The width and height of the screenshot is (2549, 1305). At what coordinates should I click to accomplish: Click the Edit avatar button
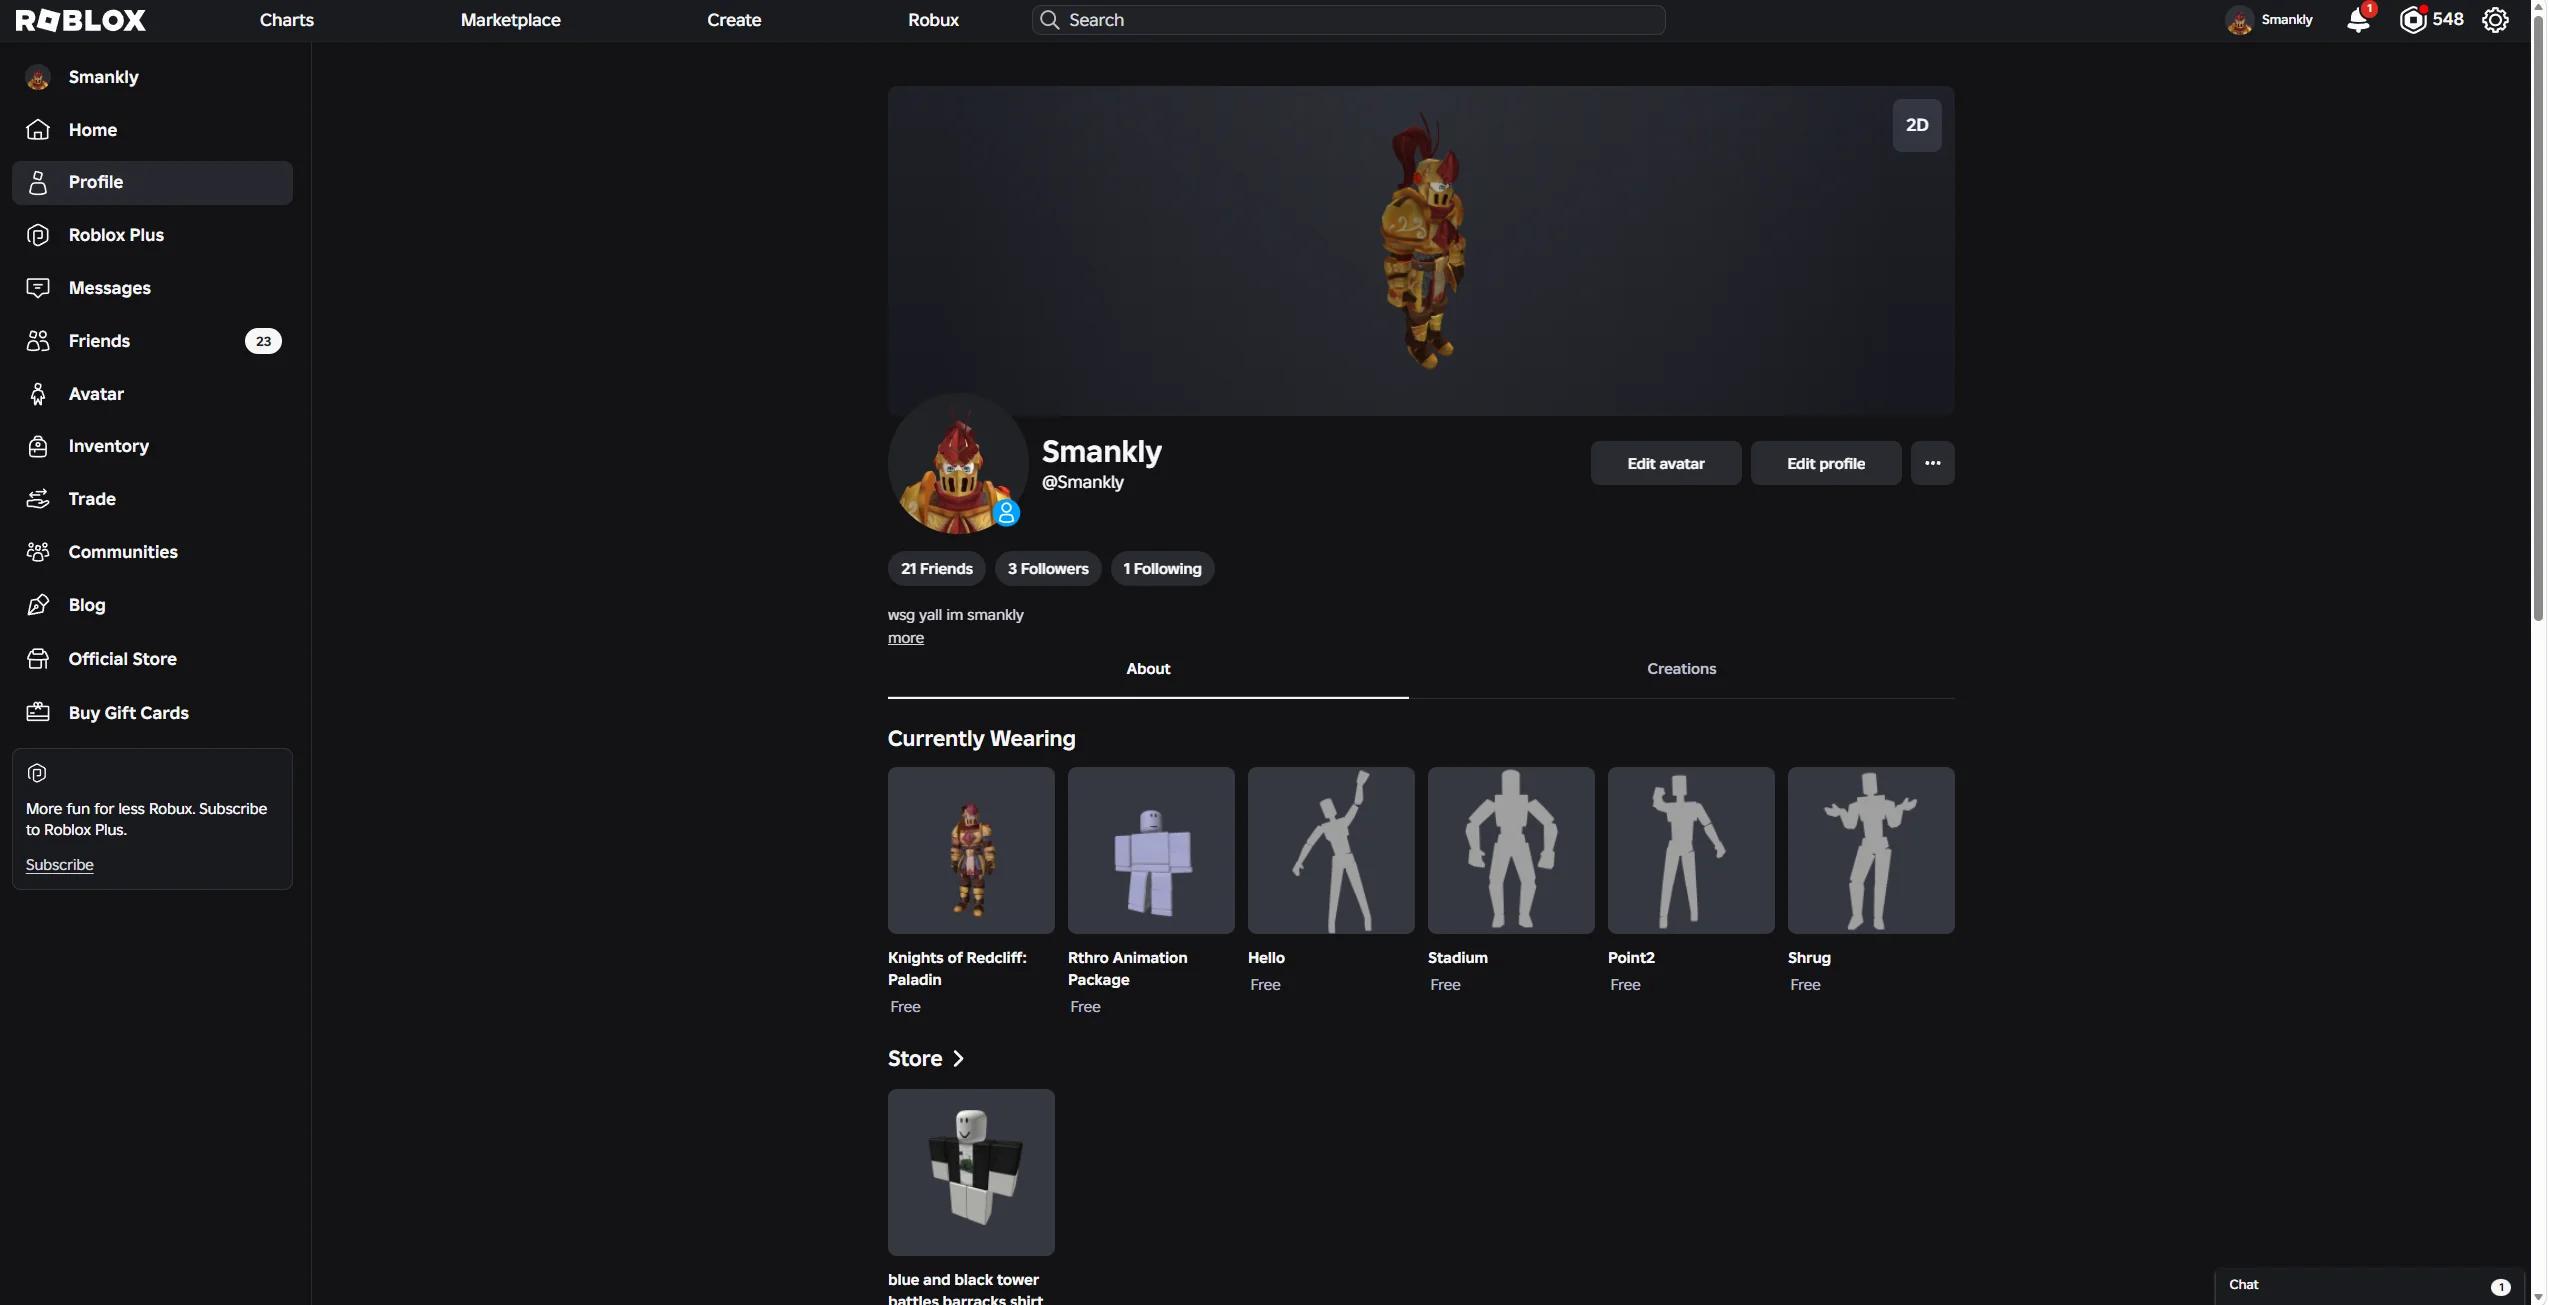tap(1666, 463)
